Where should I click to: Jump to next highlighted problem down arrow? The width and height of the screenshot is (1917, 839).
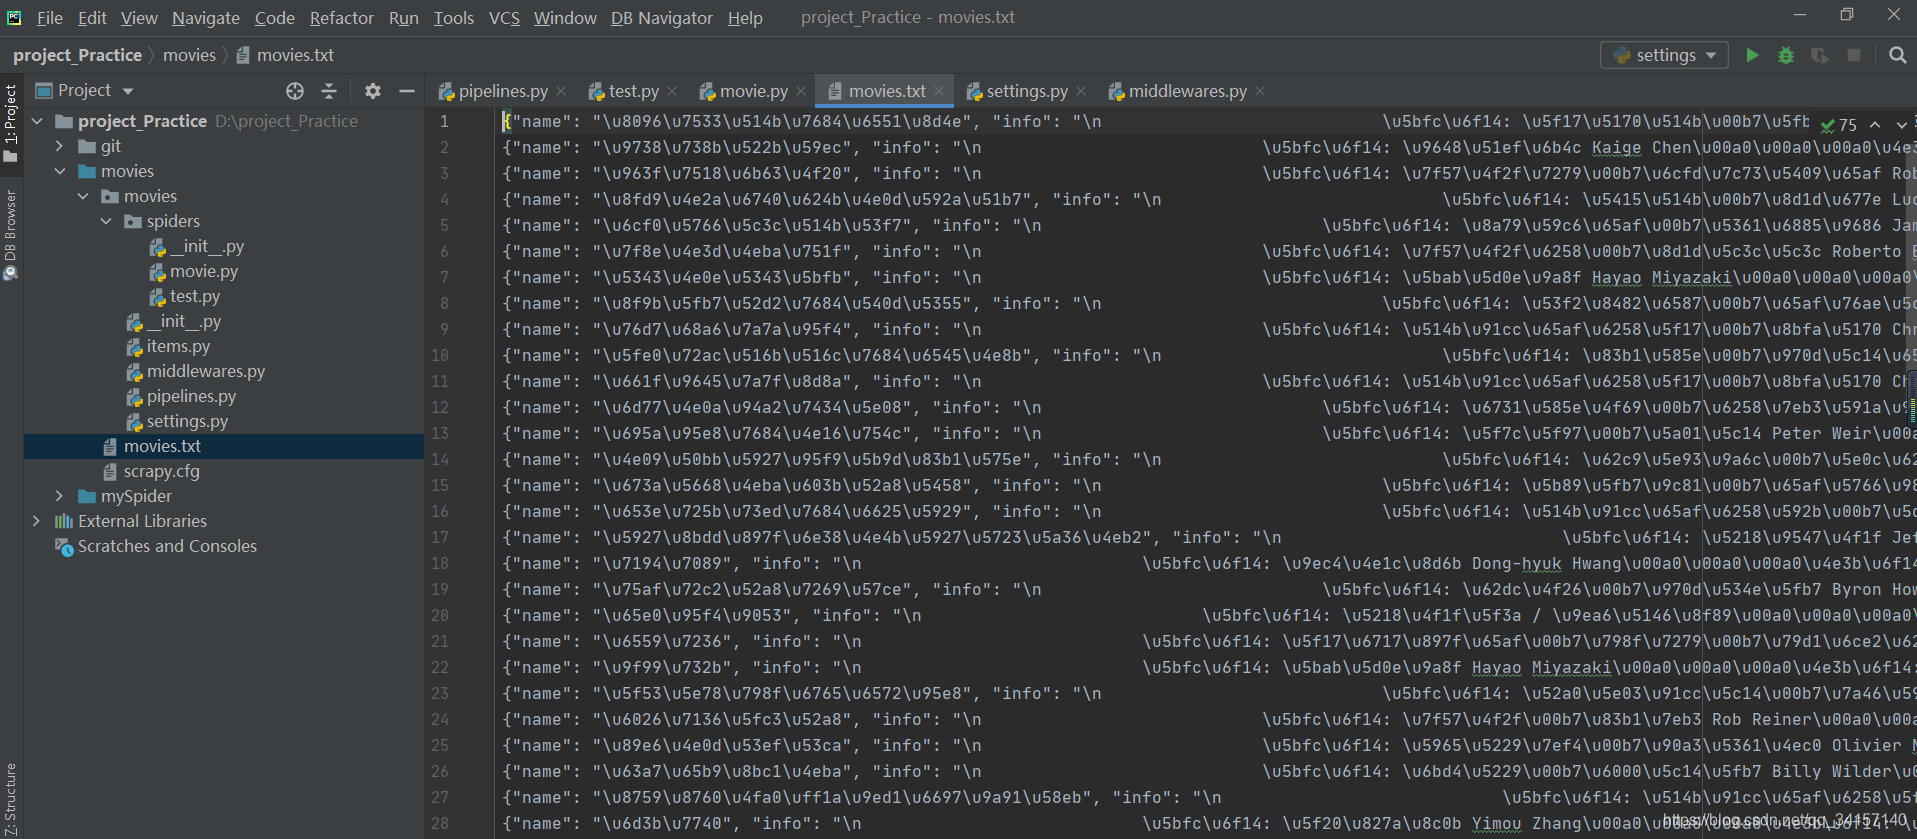tap(1901, 125)
